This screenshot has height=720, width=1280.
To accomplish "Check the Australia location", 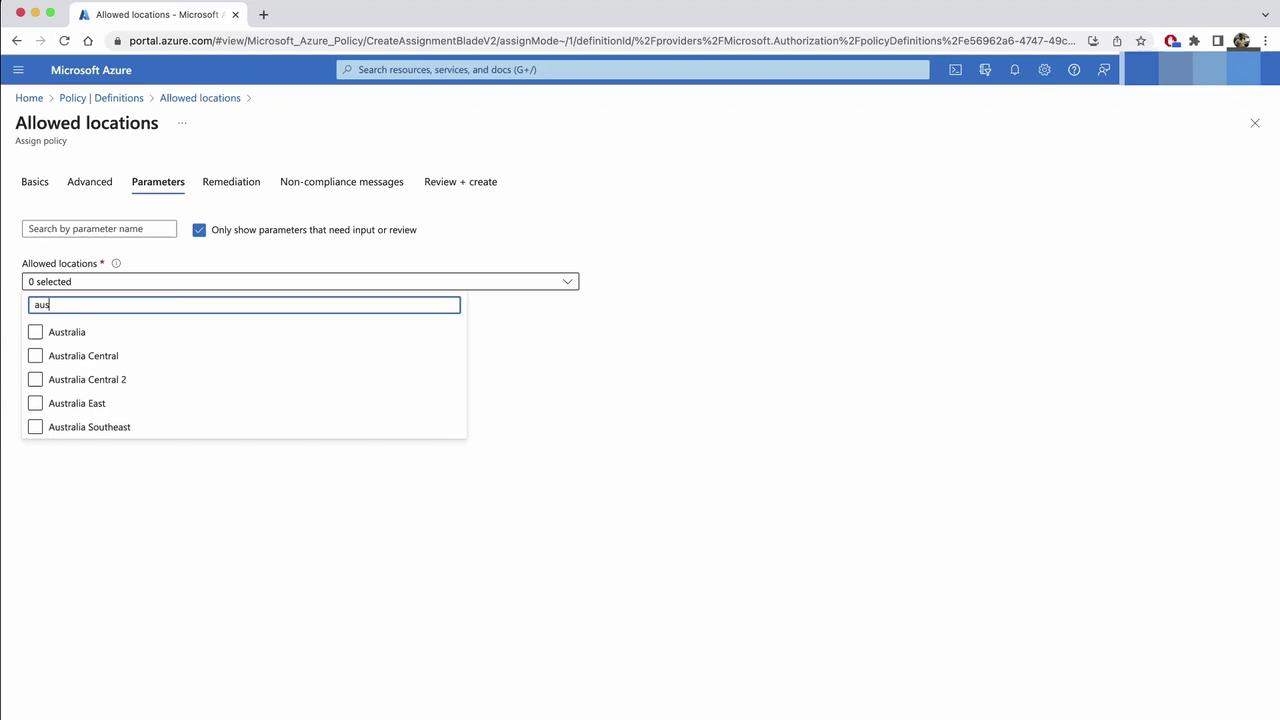I will [36, 332].
